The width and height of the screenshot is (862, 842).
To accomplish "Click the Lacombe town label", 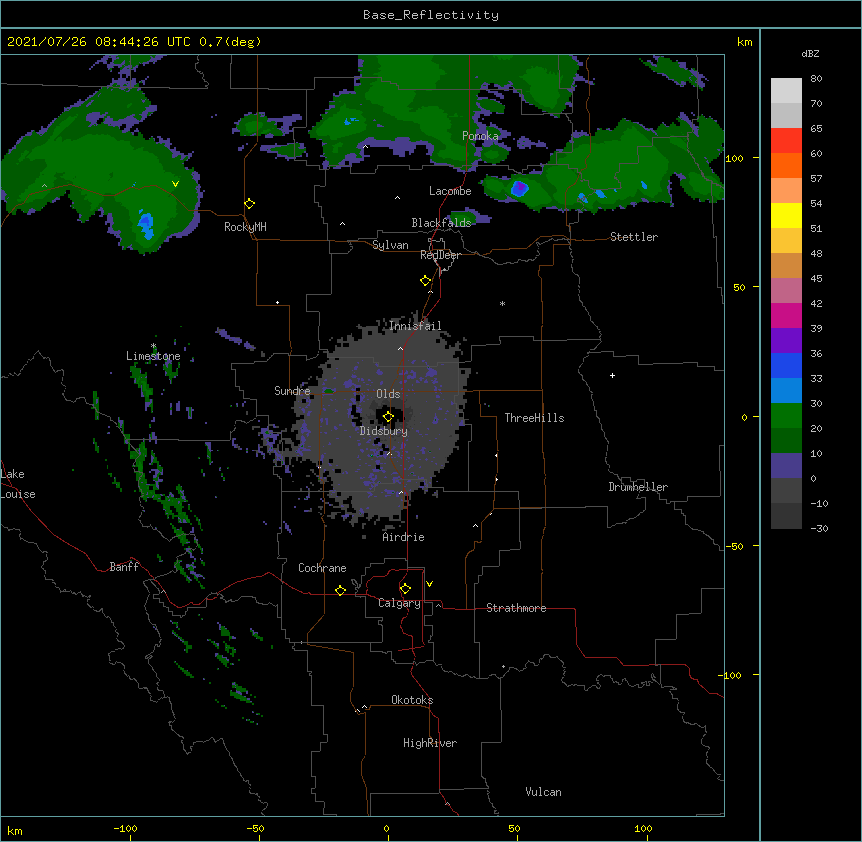I will (450, 191).
